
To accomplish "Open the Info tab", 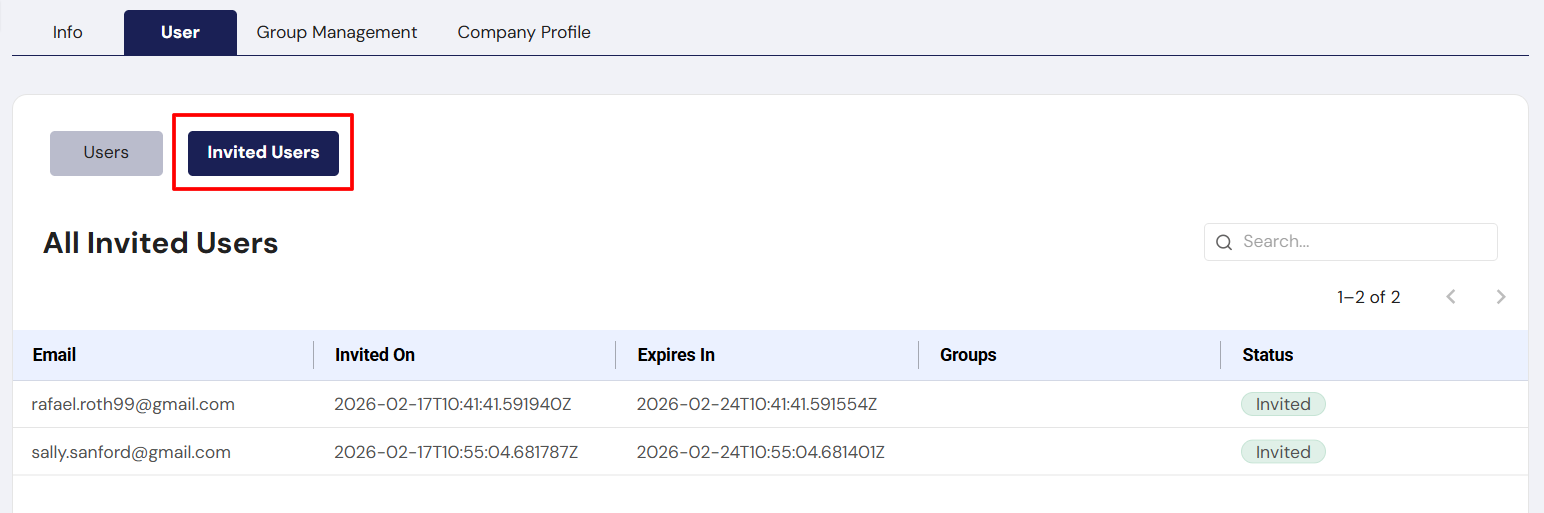I will click(68, 32).
